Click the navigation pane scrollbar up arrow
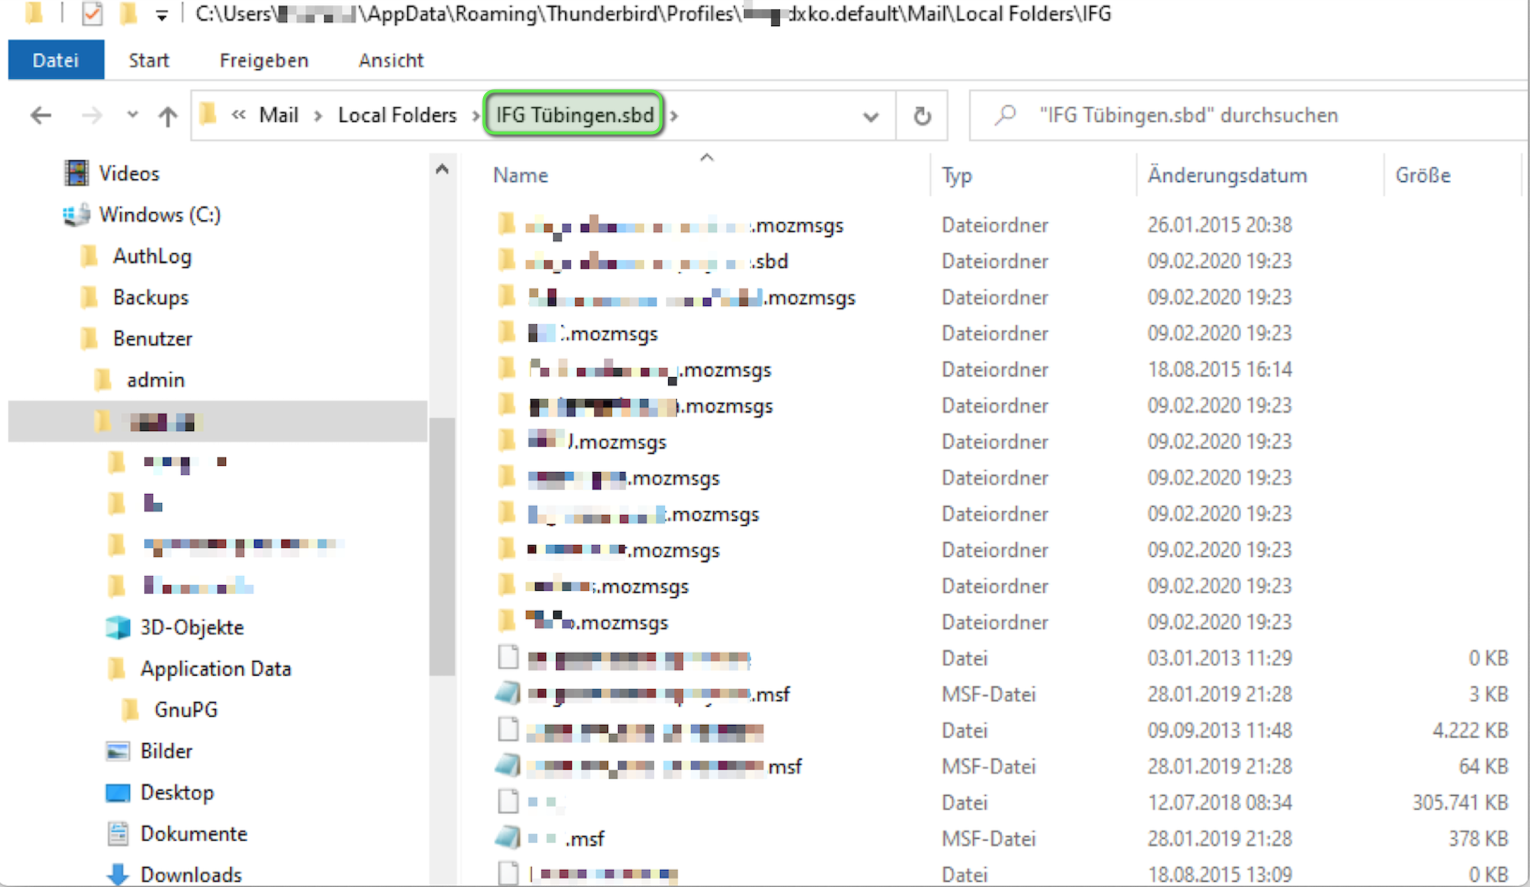This screenshot has width=1530, height=887. pyautogui.click(x=442, y=170)
